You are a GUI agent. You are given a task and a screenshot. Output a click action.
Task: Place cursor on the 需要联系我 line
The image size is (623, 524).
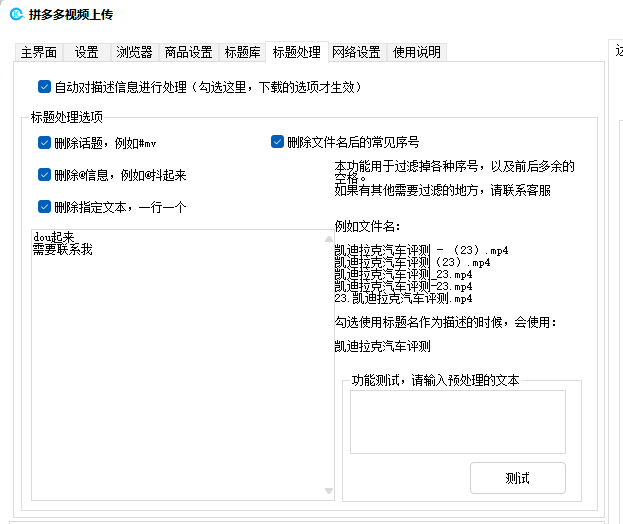(x=62, y=249)
